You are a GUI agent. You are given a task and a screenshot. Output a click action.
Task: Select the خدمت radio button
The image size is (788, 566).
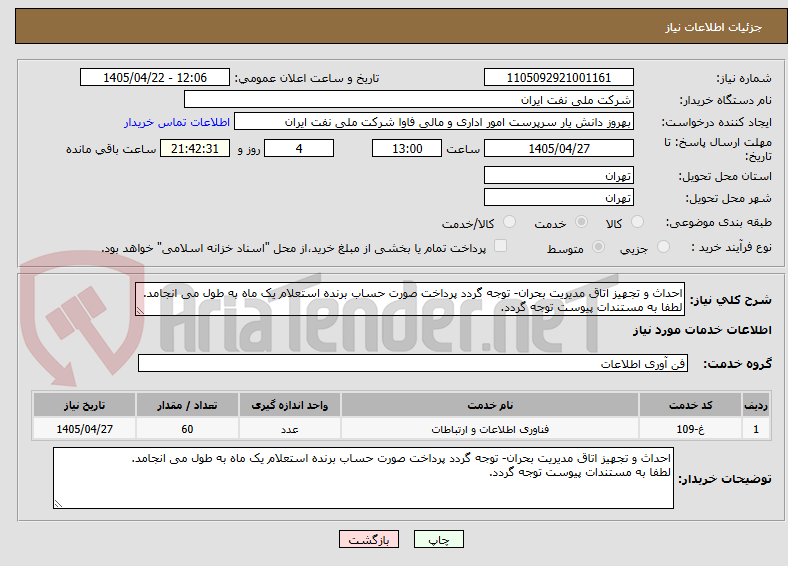pyautogui.click(x=581, y=222)
